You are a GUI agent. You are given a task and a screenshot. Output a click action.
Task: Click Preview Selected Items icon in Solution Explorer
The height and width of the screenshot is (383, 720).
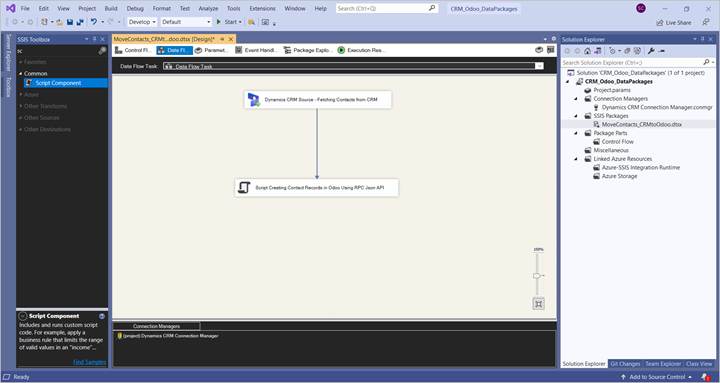point(662,51)
